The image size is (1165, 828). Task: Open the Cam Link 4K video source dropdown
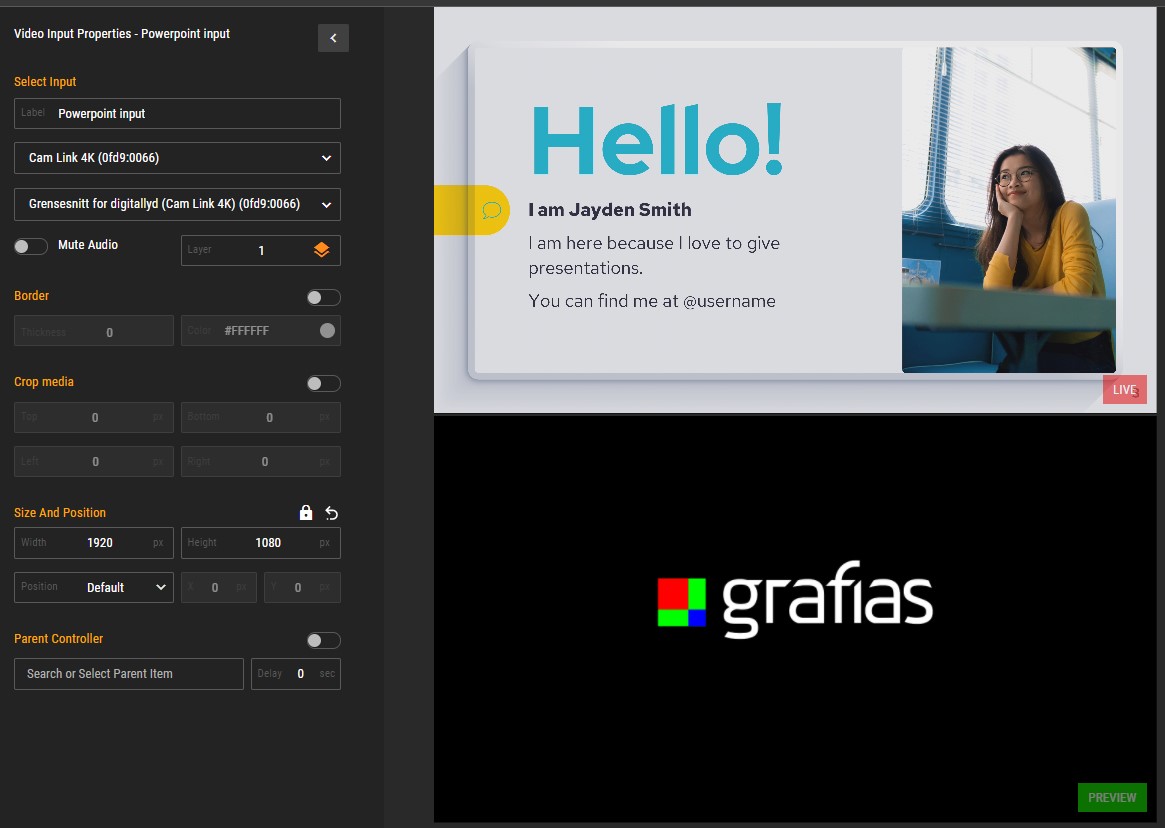pyautogui.click(x=178, y=158)
